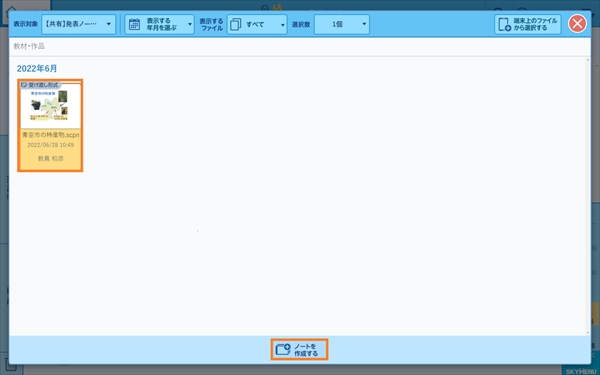Open the すべて file type dropdown

(257, 24)
